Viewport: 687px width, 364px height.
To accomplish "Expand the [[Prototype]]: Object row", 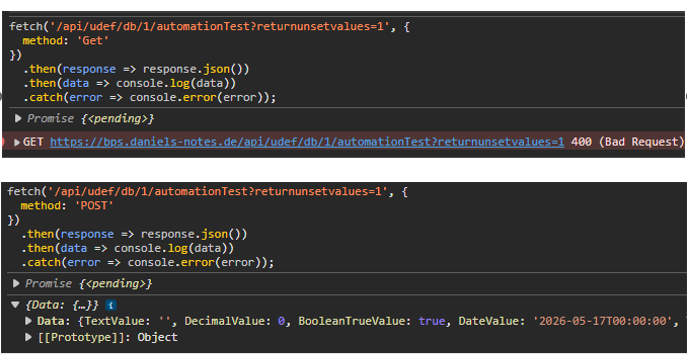I will click(x=28, y=337).
